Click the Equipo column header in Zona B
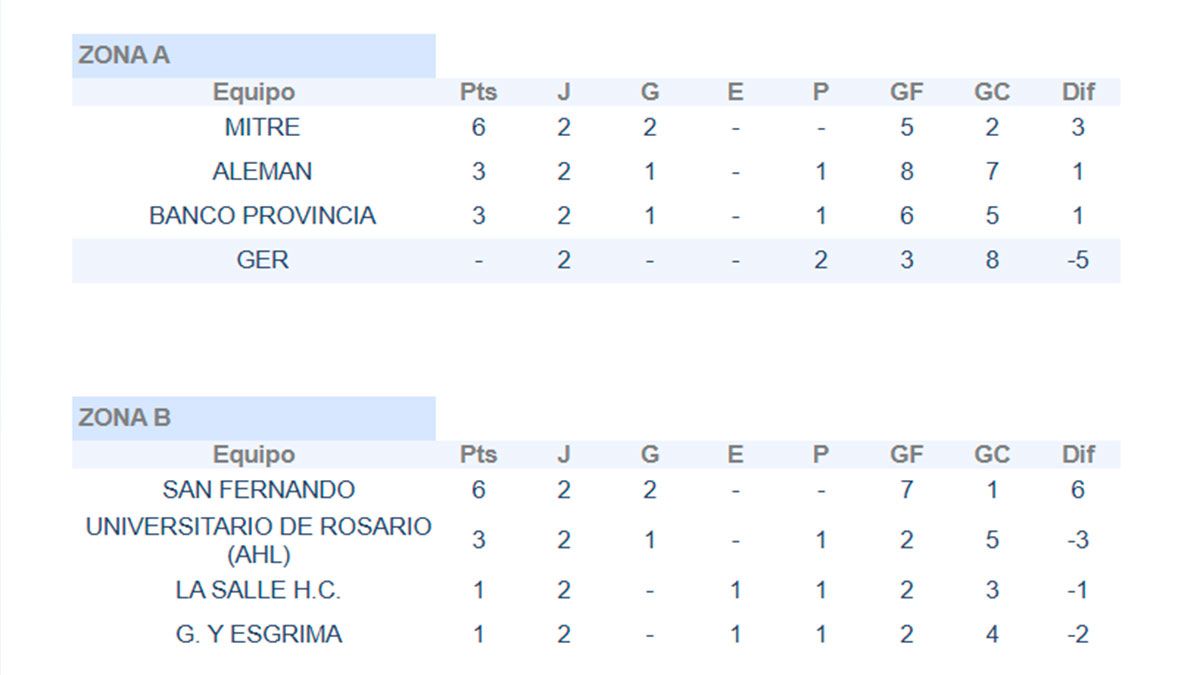The image size is (1200, 675). click(x=254, y=455)
